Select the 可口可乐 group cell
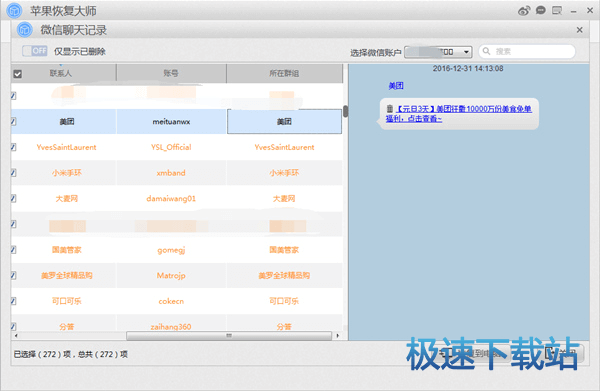Viewport: 600px width, 391px height. point(284,301)
